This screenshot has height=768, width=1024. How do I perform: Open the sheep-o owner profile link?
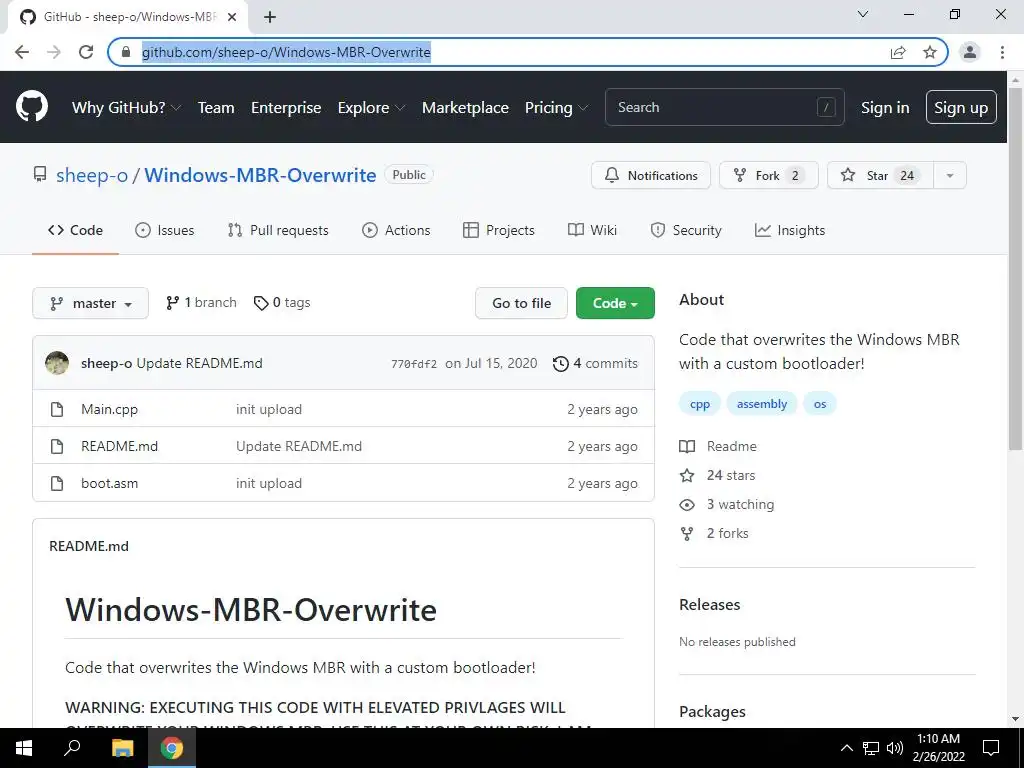(92, 175)
